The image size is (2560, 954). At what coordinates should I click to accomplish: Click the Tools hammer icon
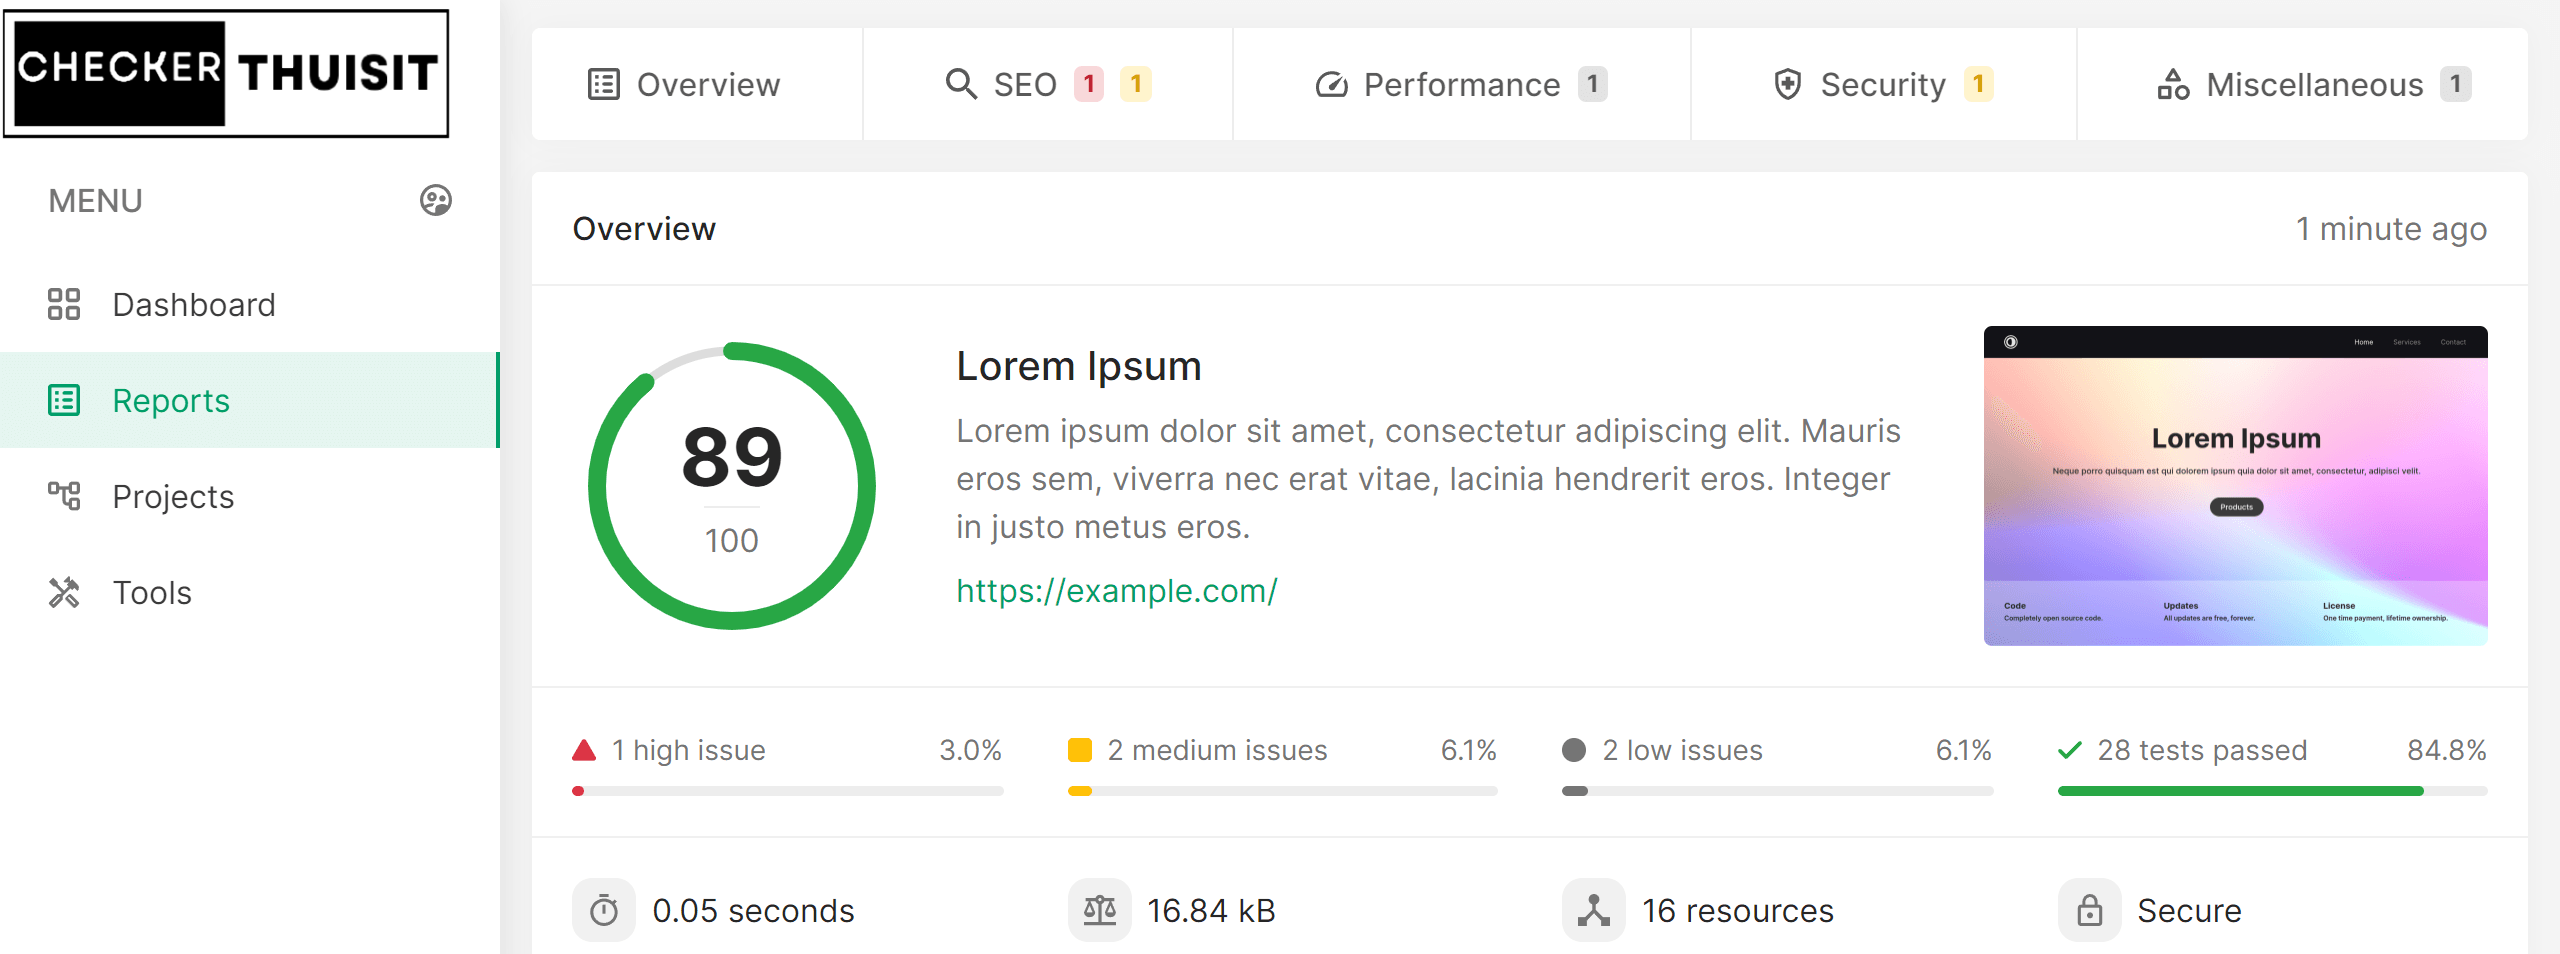[64, 592]
